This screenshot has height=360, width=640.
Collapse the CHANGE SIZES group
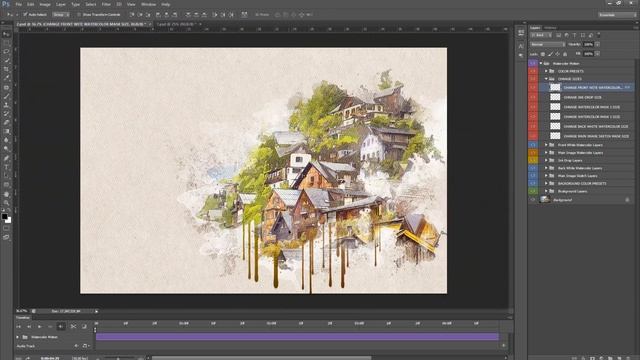click(x=546, y=79)
